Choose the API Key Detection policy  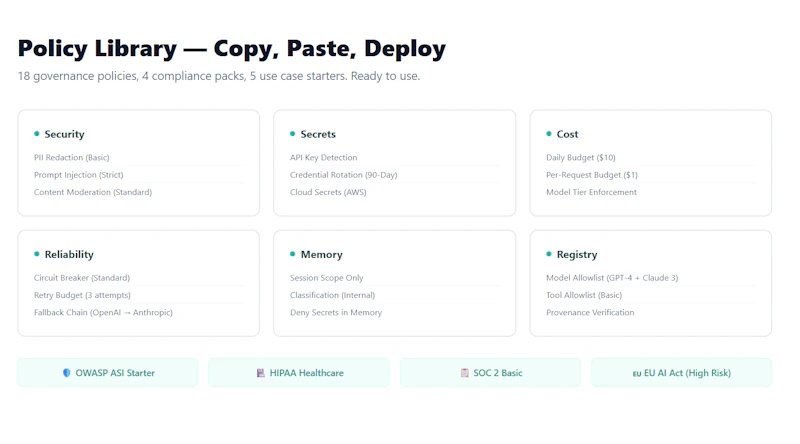click(323, 158)
